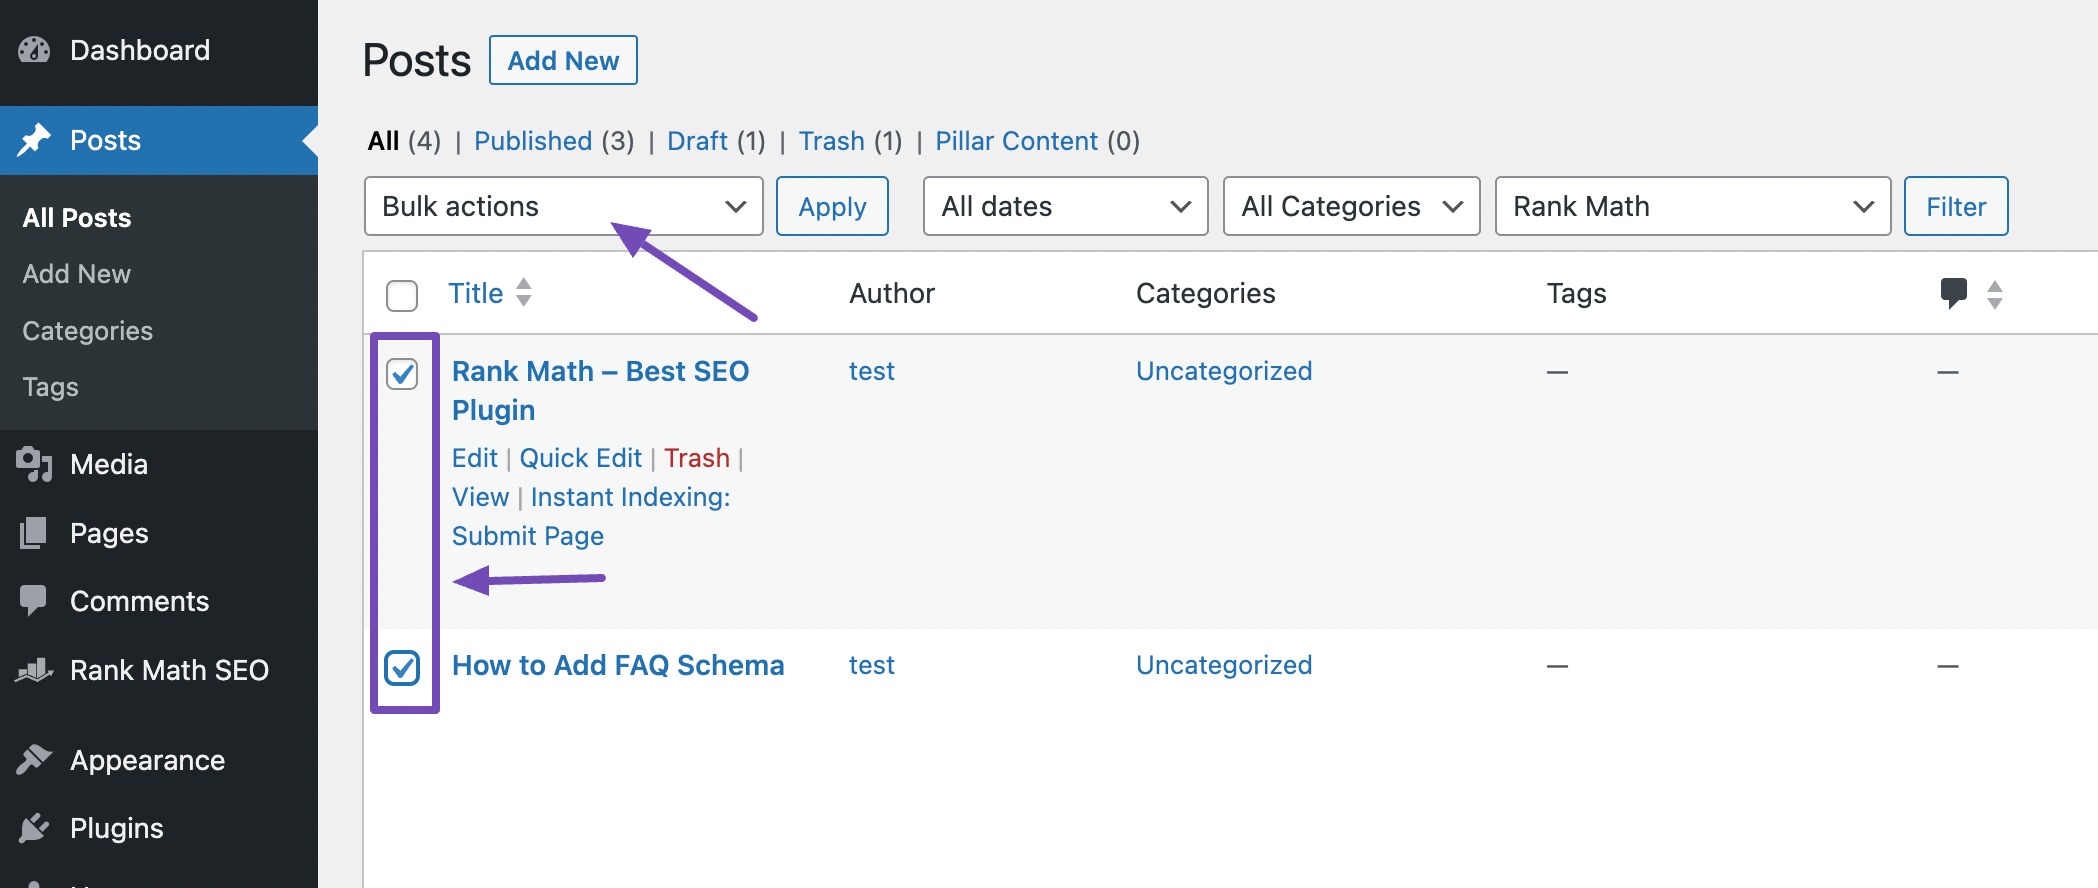Screen dimensions: 2098x888
Task: Click the Appearance paintbrush icon
Action: [x=34, y=760]
